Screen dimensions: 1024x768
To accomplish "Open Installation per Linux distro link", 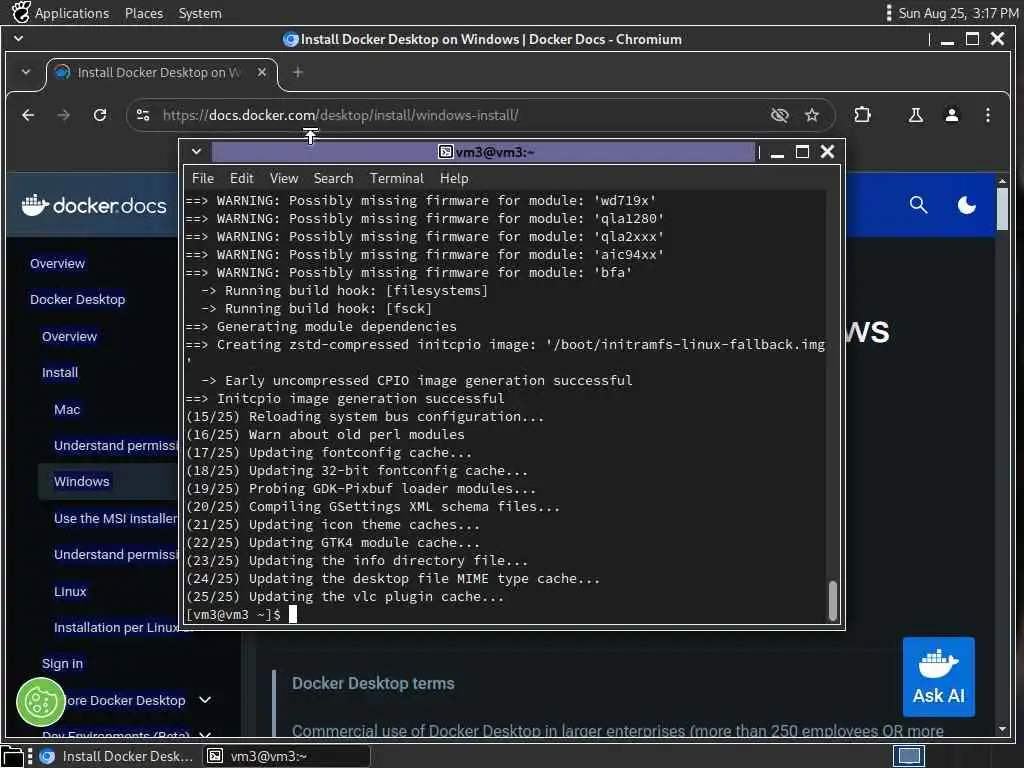I will point(116,627).
